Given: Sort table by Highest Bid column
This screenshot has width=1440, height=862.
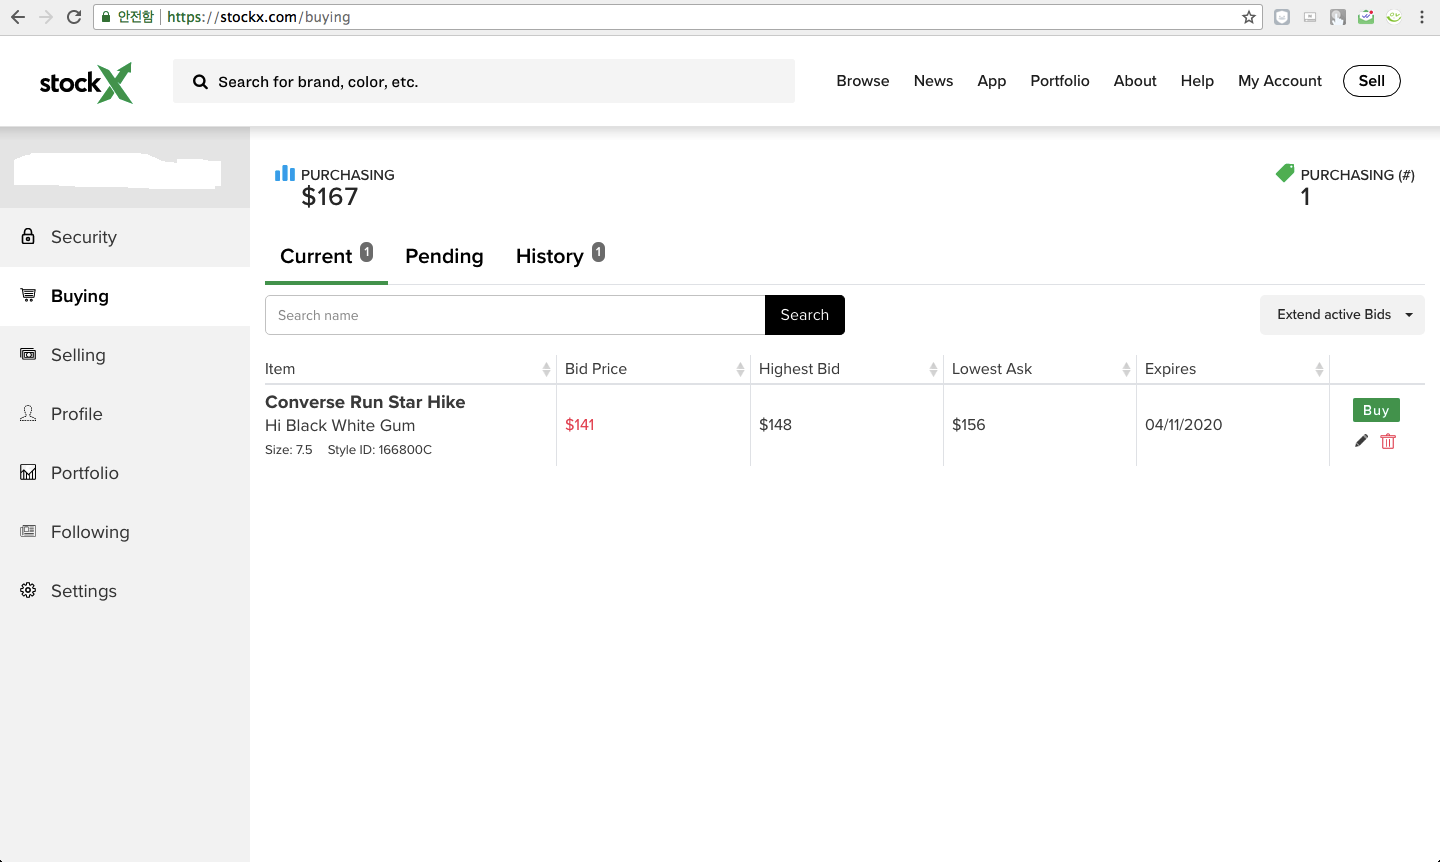Looking at the screenshot, I should click(933, 369).
